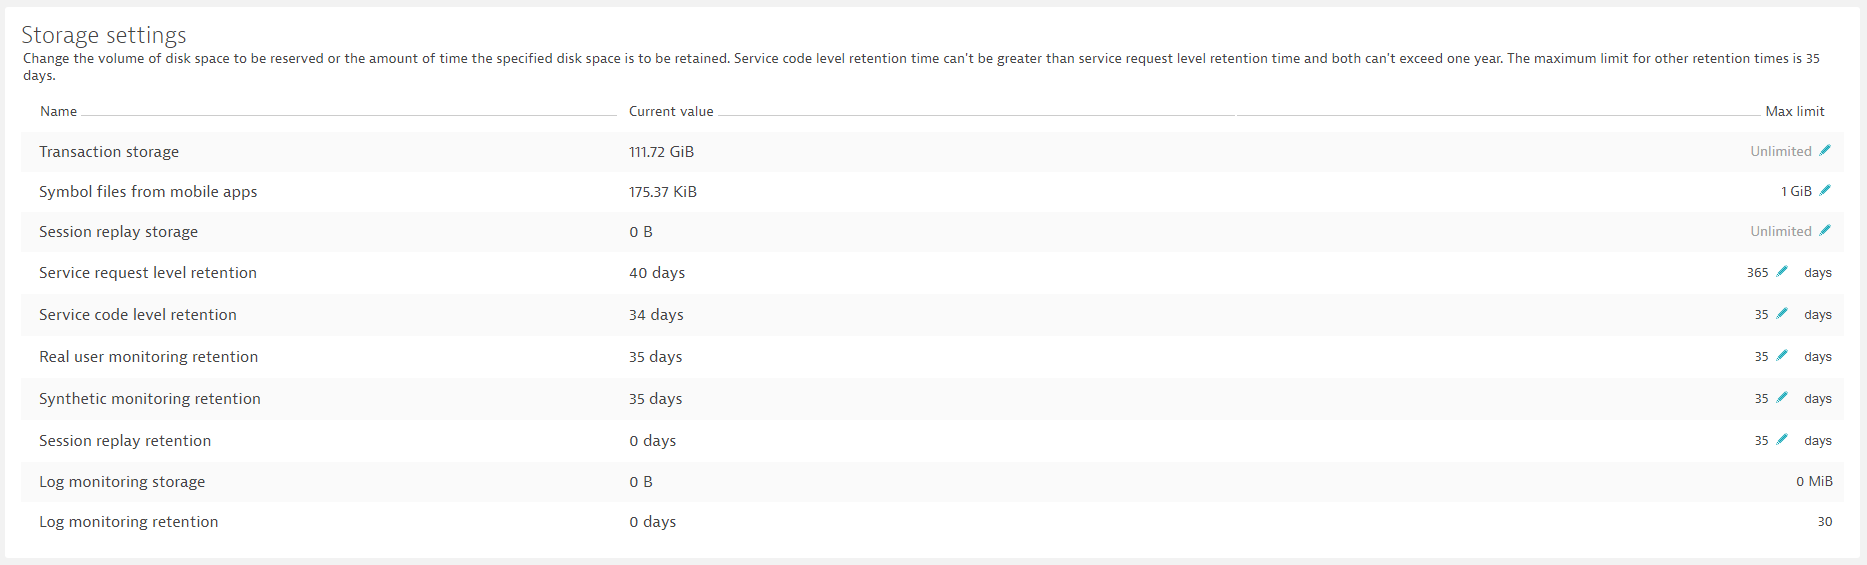The height and width of the screenshot is (565, 1867).
Task: Click pencil icon for Session replay storage
Action: pos(1825,231)
